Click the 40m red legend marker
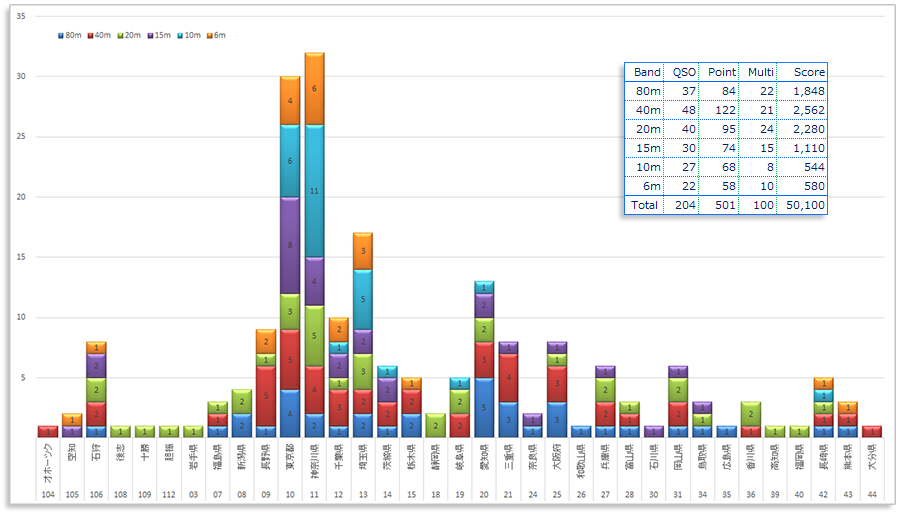Image resolution: width=900 pixels, height=513 pixels. pos(89,35)
